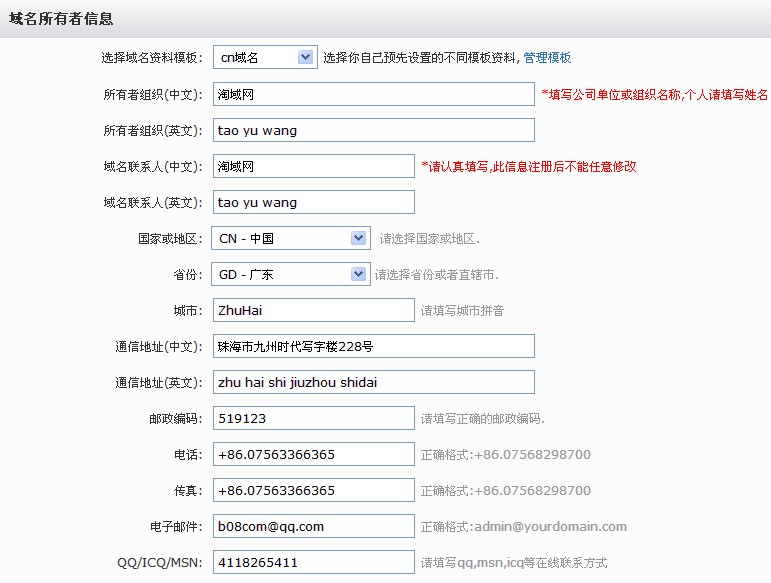Focus the 通信地址(中文) address field
771x583 pixels.
point(373,346)
